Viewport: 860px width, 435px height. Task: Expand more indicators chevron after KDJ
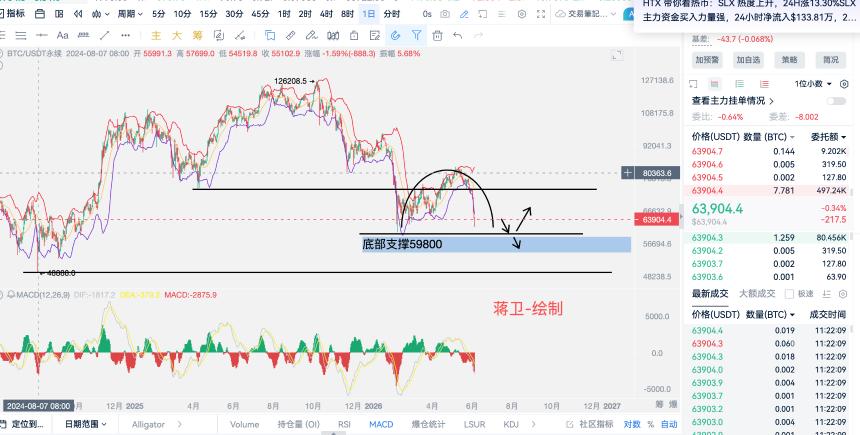pos(533,424)
